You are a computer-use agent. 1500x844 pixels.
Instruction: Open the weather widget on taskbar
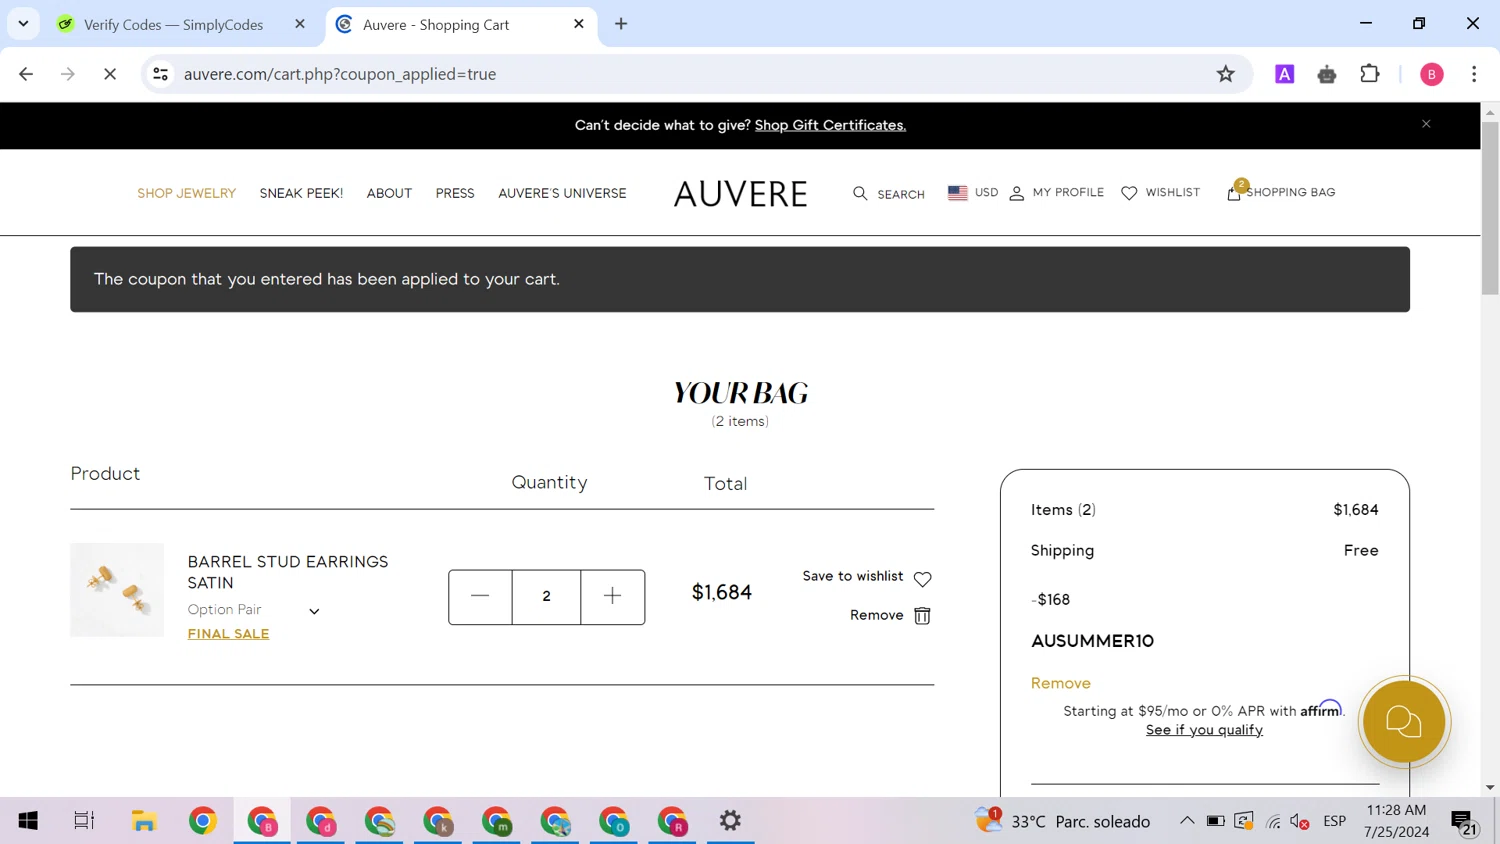[1062, 821]
